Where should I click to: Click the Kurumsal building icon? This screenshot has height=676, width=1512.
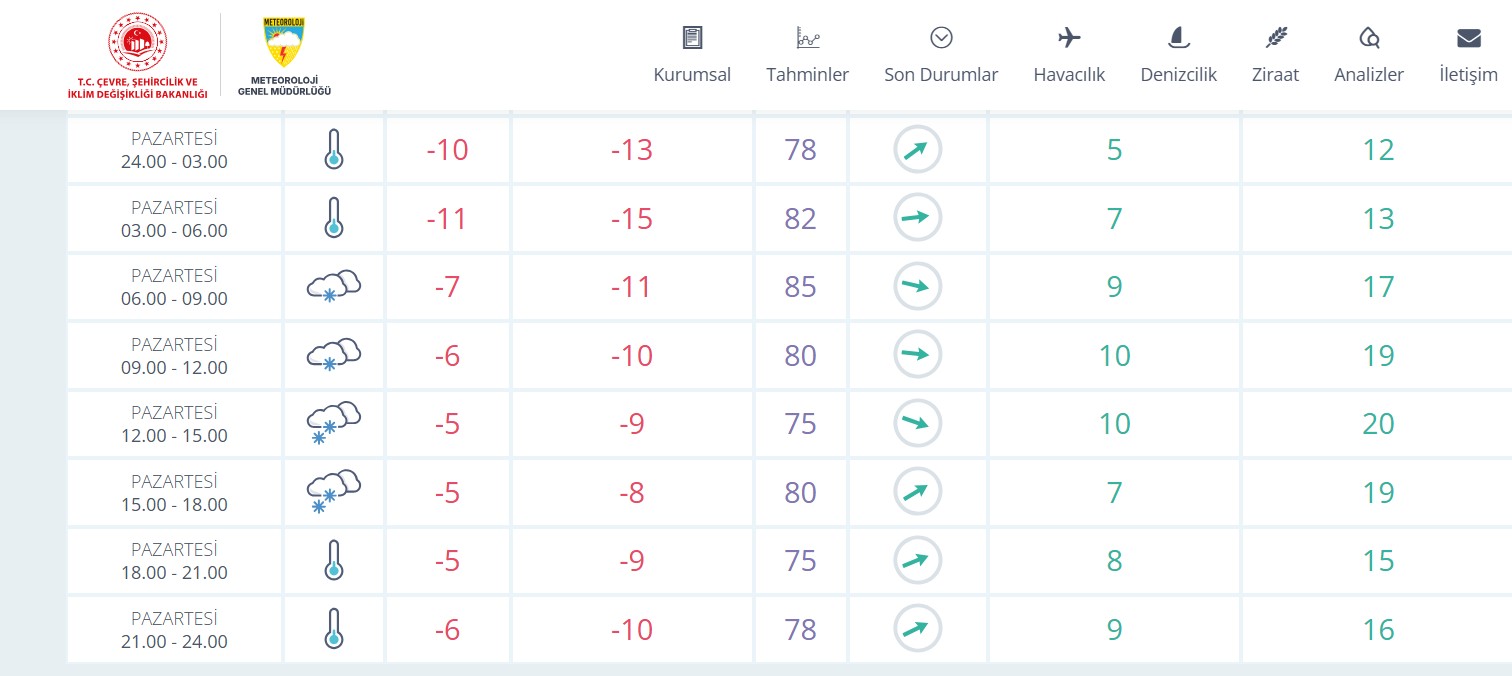pos(692,38)
